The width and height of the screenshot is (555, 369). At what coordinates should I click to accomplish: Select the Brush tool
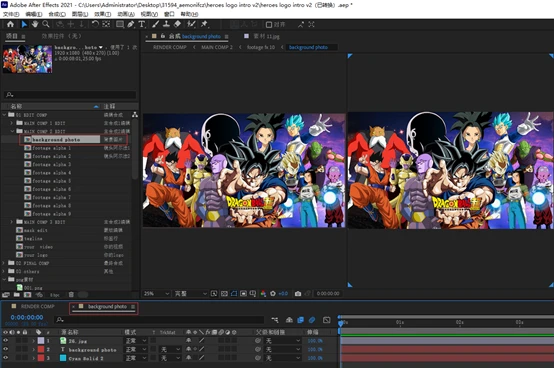pos(155,24)
